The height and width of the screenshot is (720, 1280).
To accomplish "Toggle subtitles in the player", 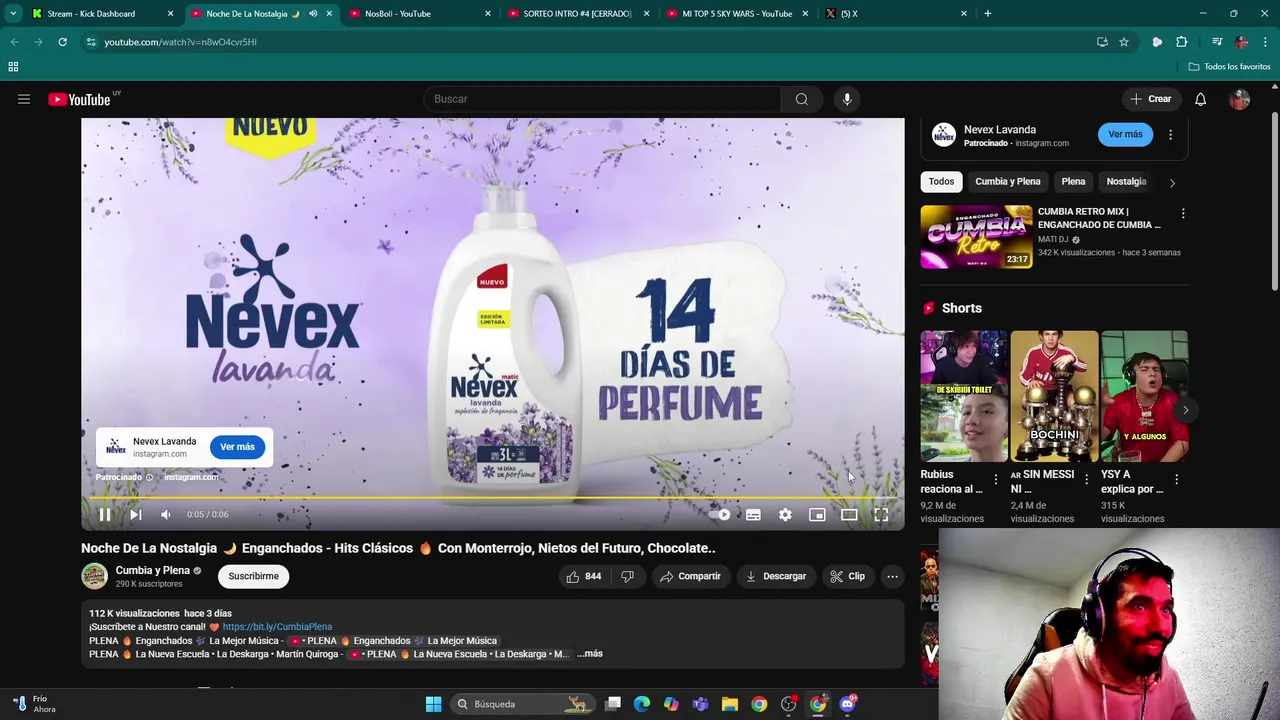I will 753,514.
